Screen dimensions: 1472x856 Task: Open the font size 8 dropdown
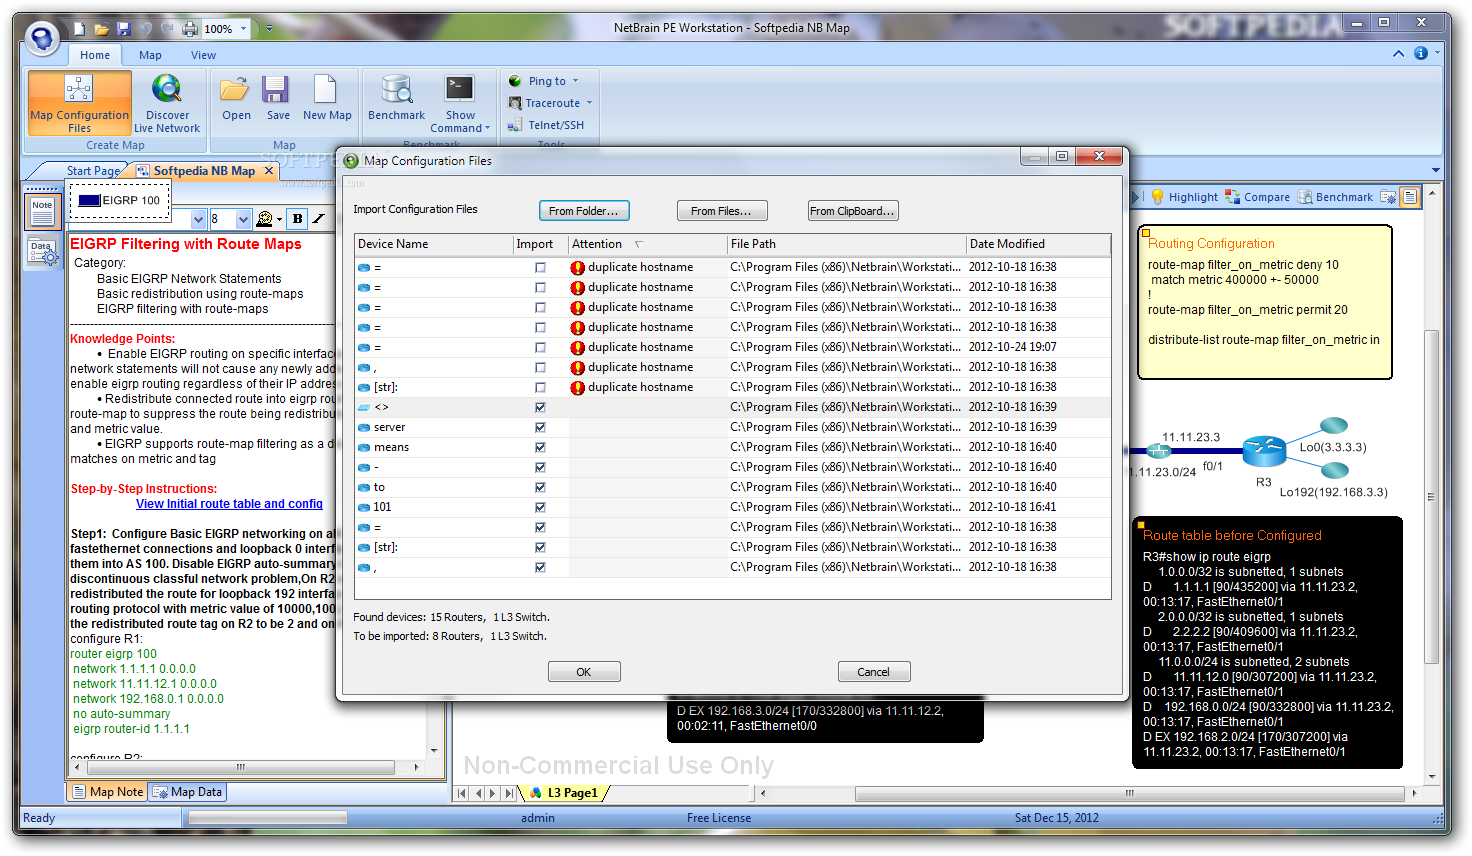[x=243, y=219]
